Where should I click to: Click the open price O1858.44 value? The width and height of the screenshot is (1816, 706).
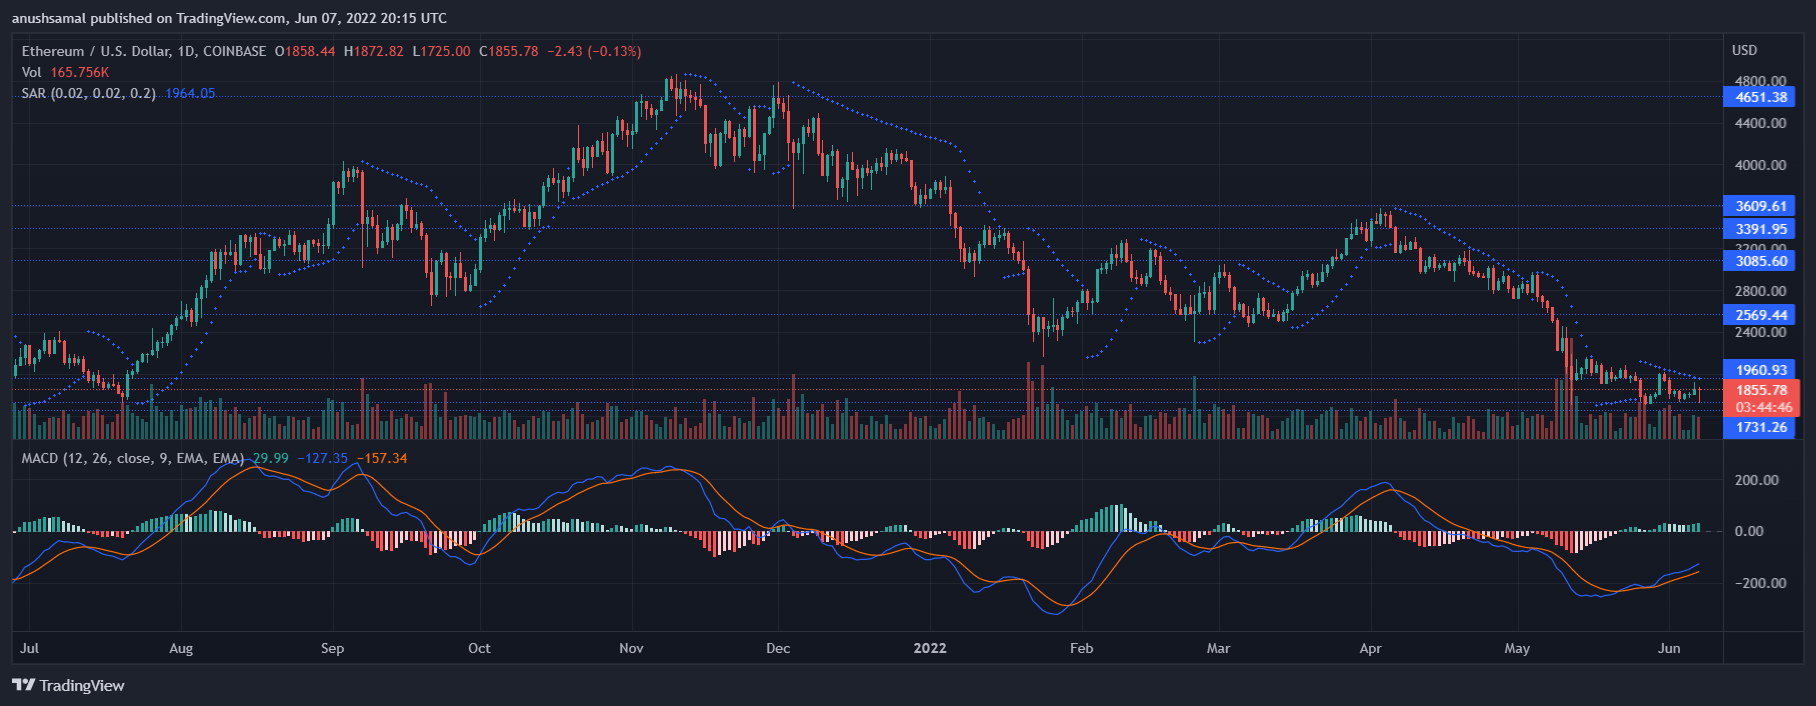(305, 51)
